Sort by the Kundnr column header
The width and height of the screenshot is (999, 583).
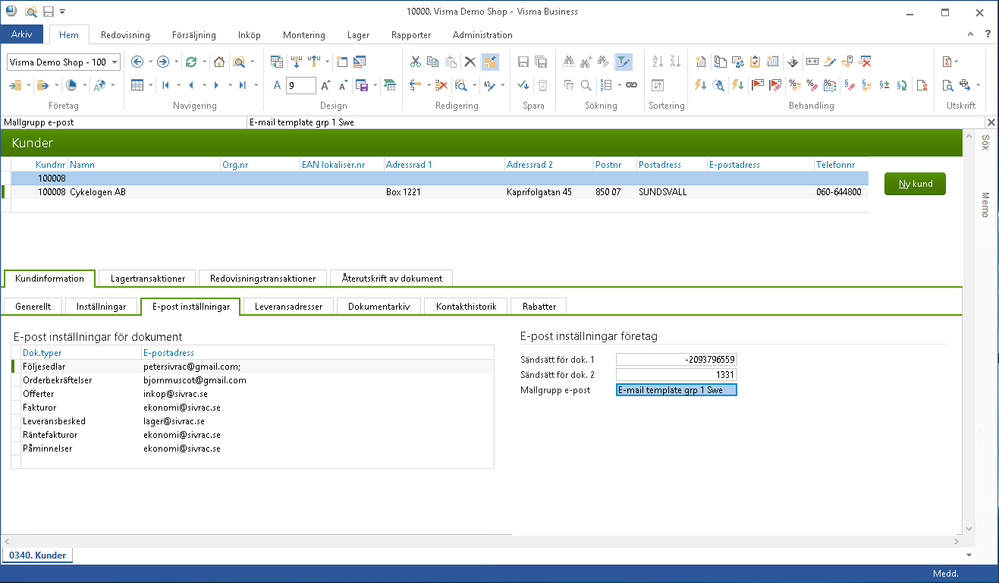(x=50, y=164)
